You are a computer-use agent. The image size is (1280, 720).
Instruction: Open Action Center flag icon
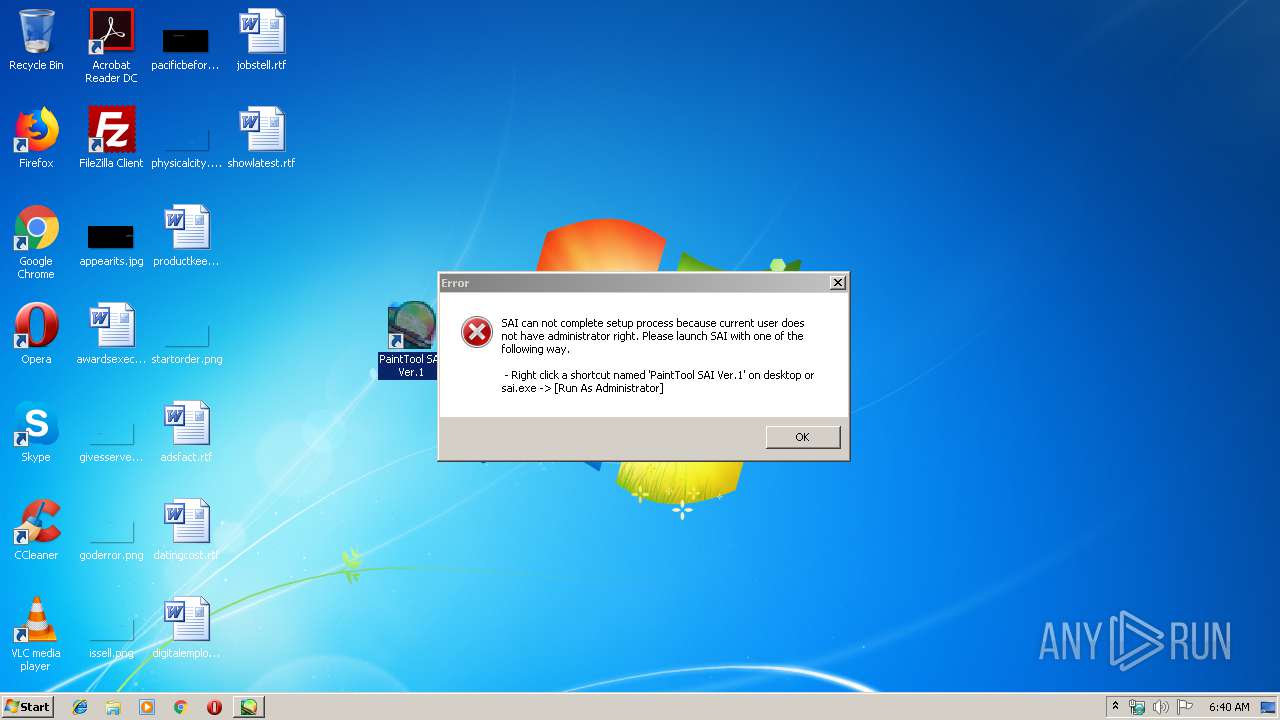(x=1185, y=707)
